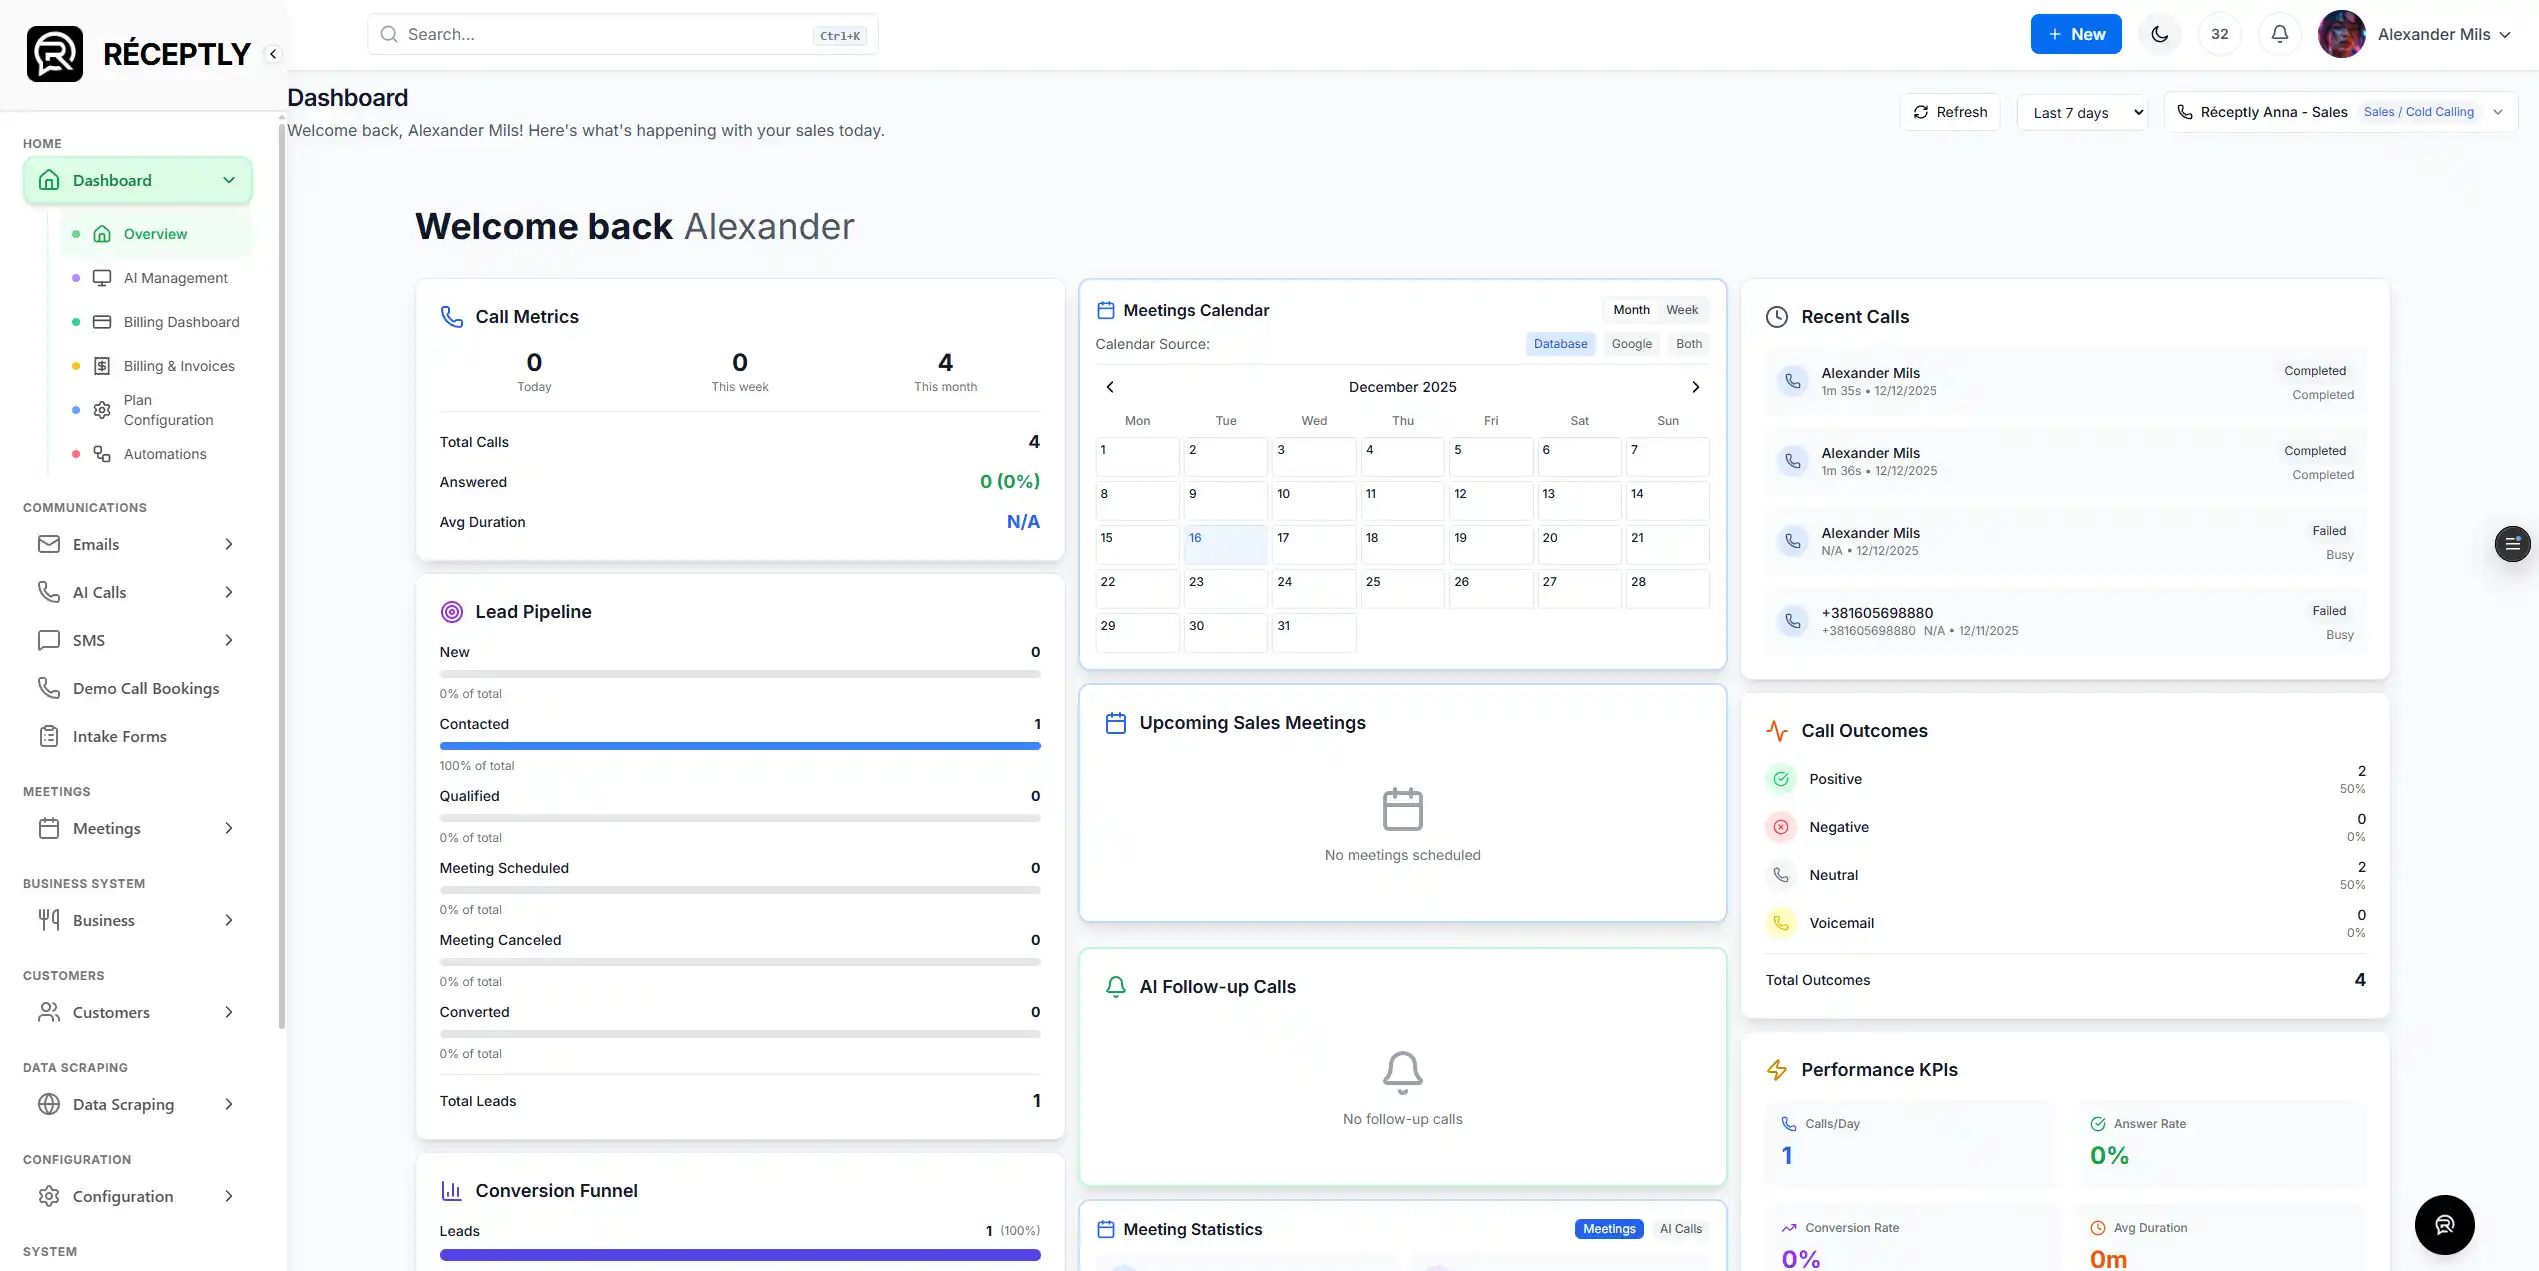Click the Contacted pipeline progress bar

(x=740, y=746)
